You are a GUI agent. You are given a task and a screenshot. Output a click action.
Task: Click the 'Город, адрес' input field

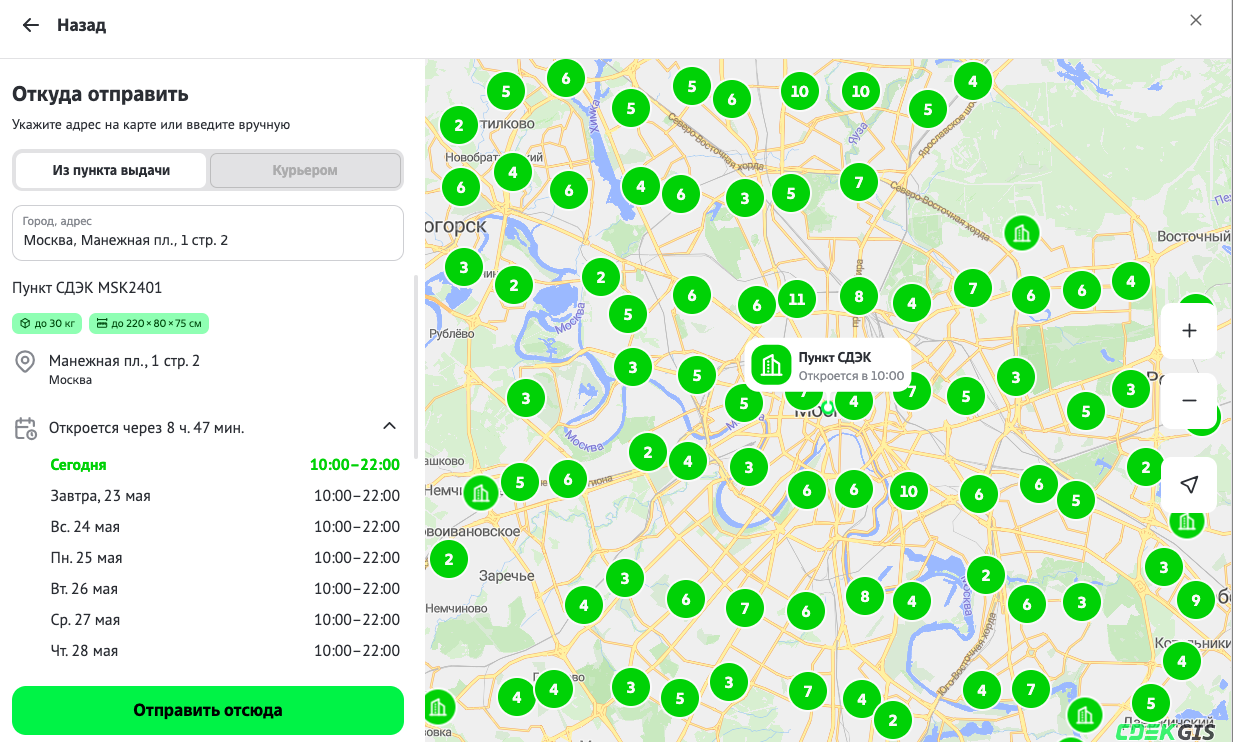208,233
